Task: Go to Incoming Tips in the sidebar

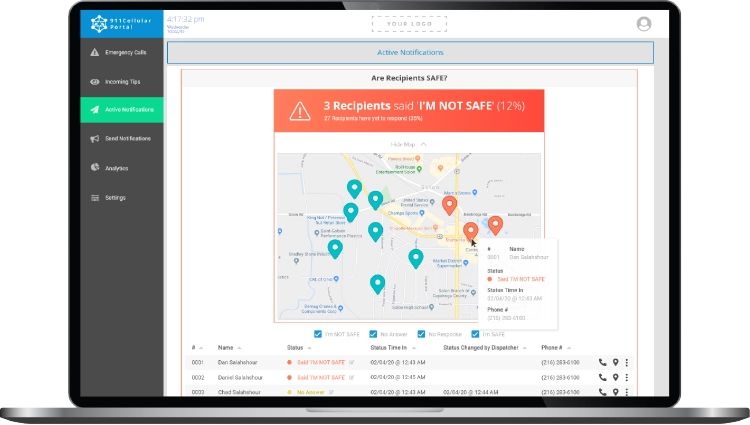Action: (x=121, y=82)
